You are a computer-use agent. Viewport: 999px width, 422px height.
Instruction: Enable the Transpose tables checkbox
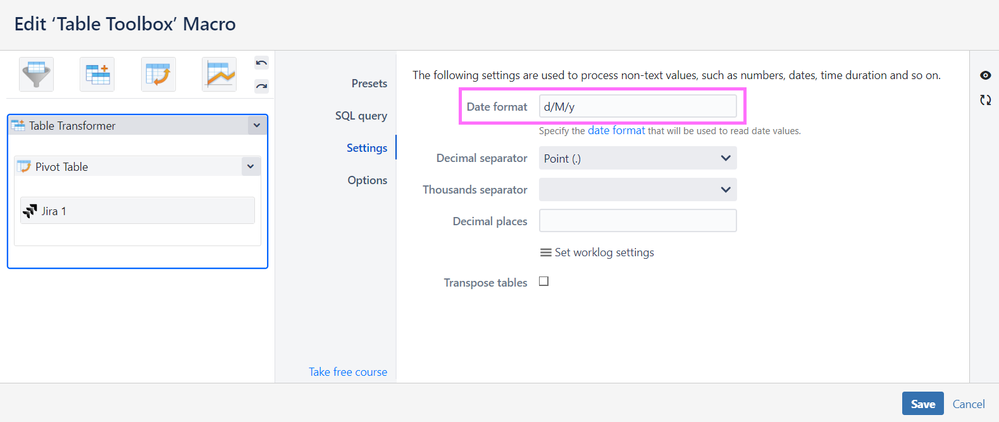[x=543, y=281]
